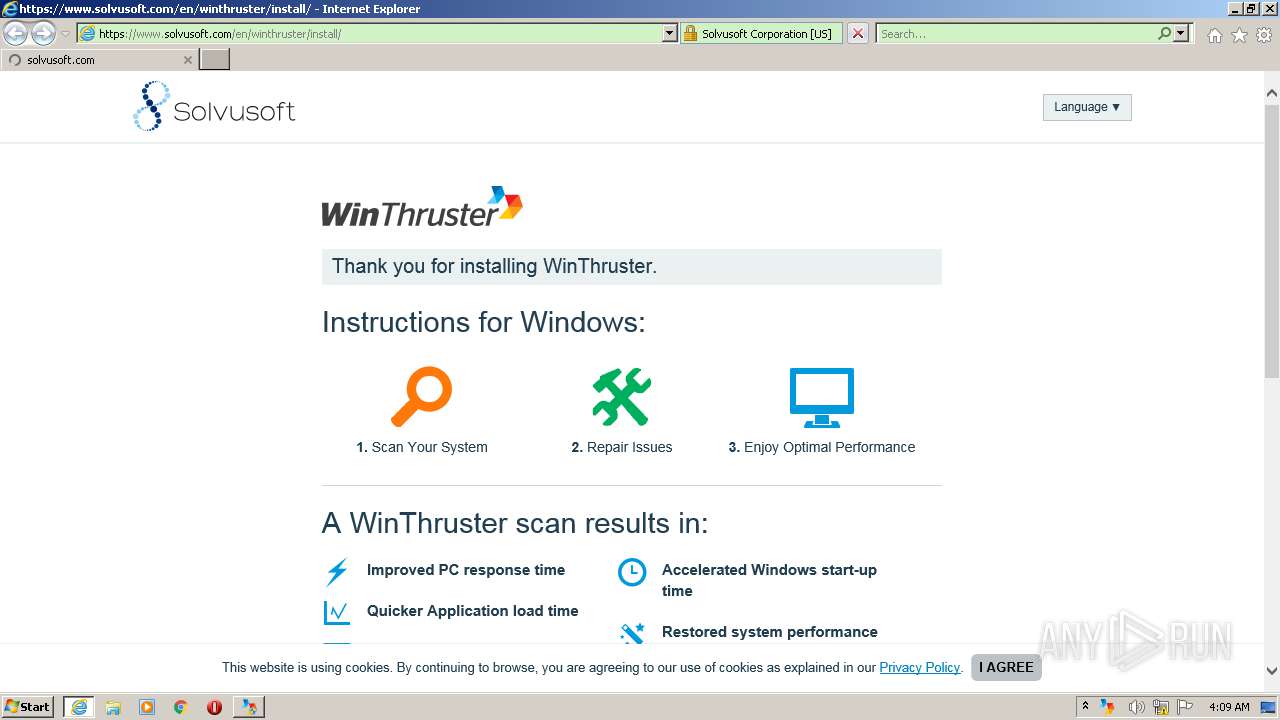Select the solvusoft.com tab

98,59
